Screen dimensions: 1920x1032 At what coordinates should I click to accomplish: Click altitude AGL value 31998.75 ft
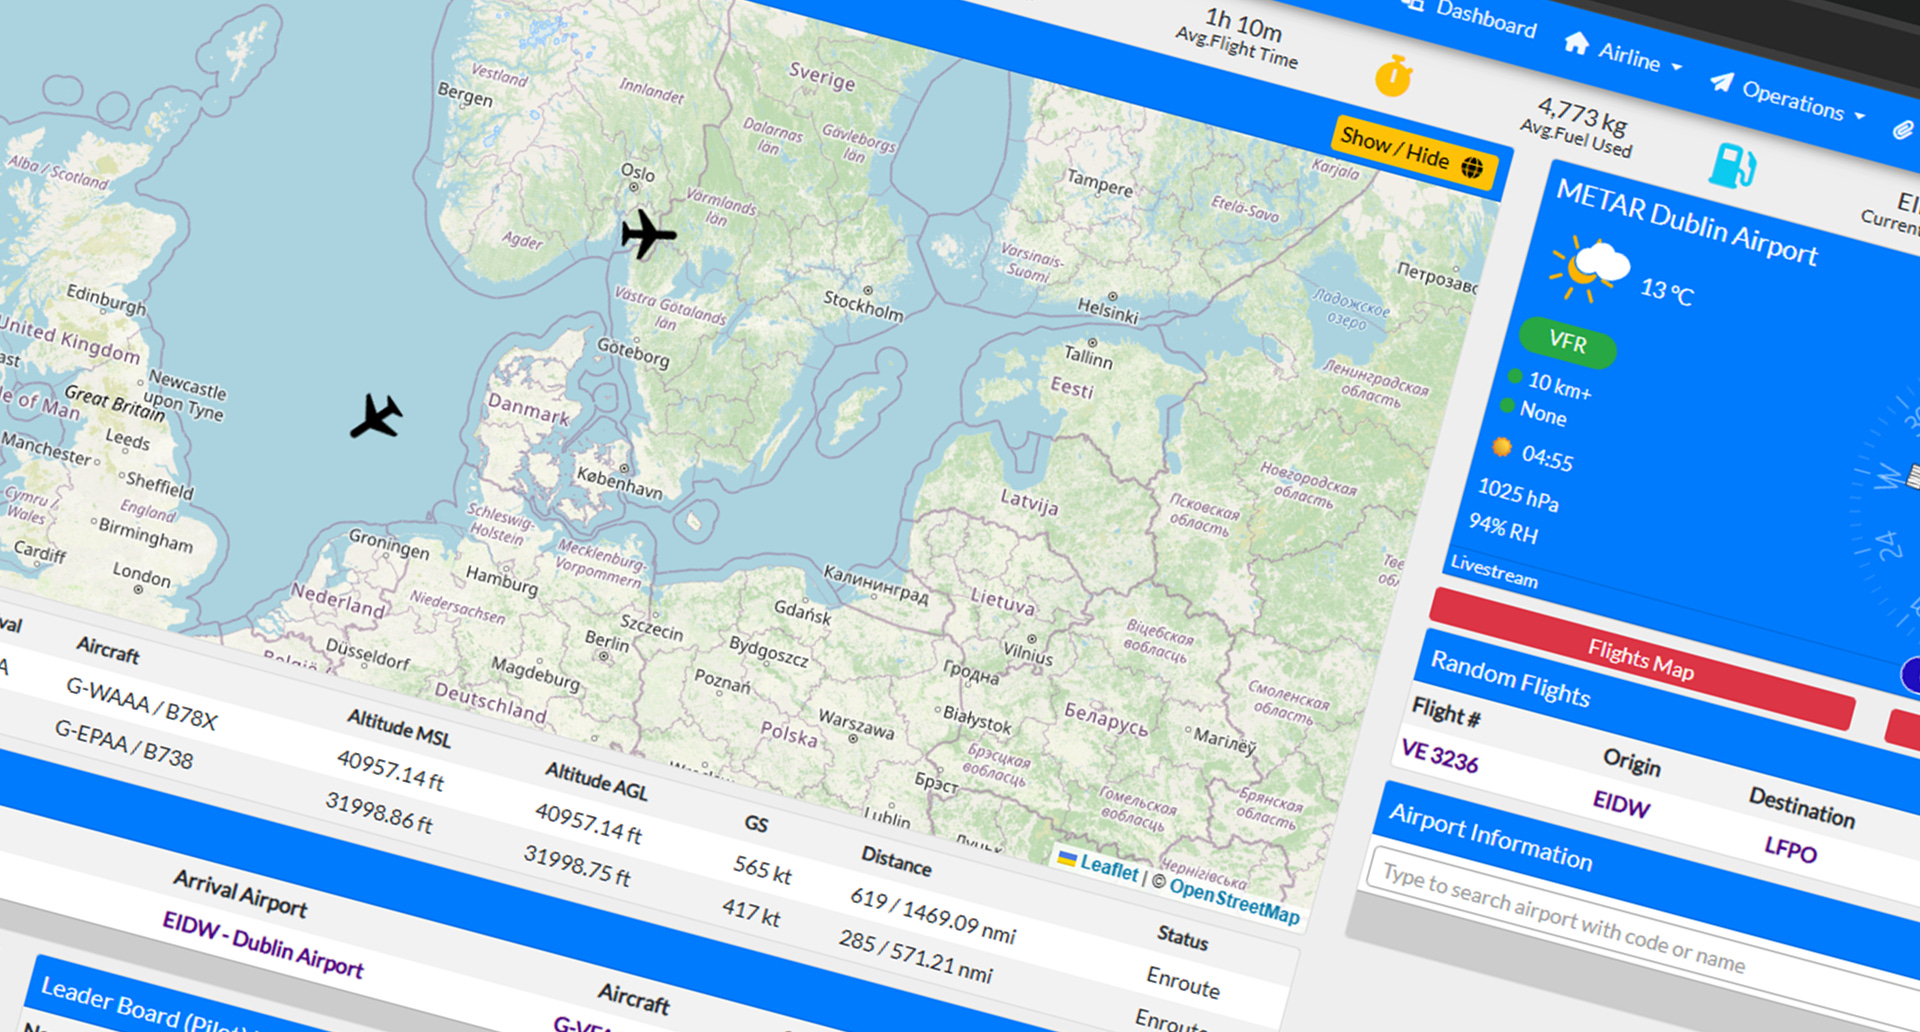tap(577, 865)
